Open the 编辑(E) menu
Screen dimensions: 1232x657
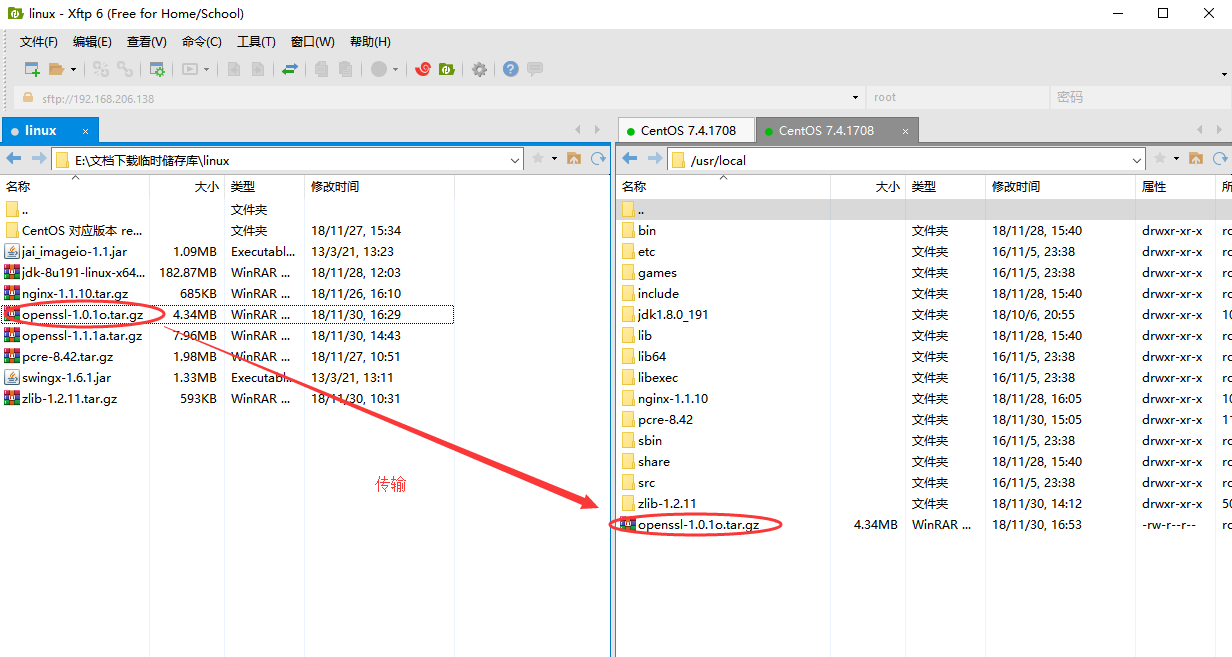[92, 42]
